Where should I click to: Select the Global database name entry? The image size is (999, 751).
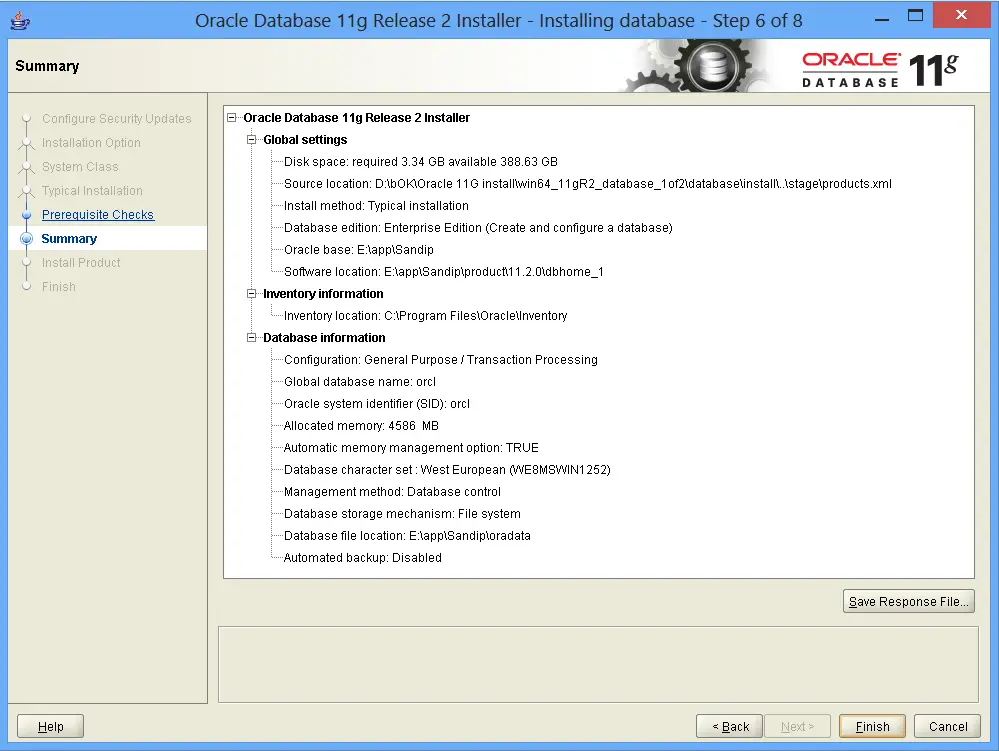point(360,382)
